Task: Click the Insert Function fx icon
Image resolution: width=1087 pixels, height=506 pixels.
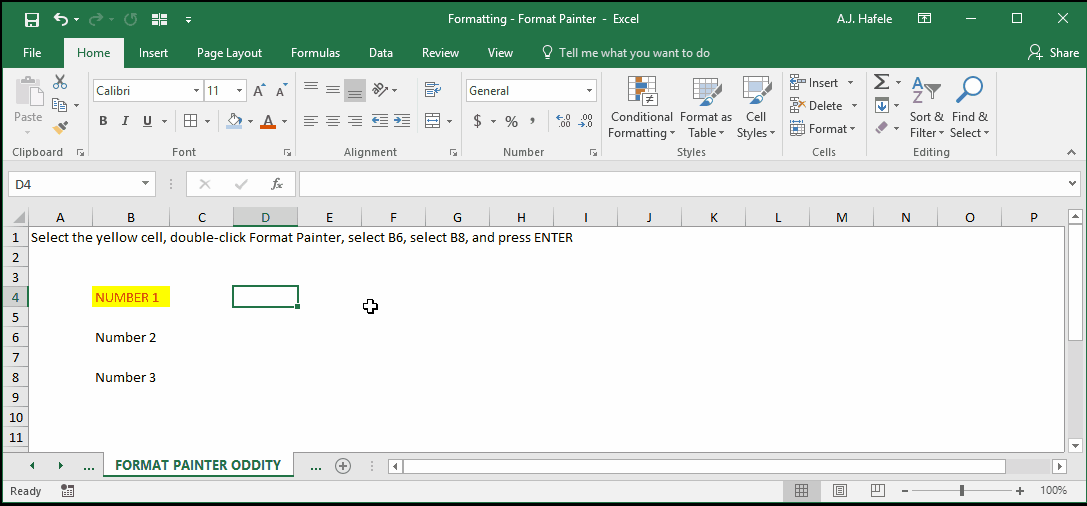Action: coord(277,184)
